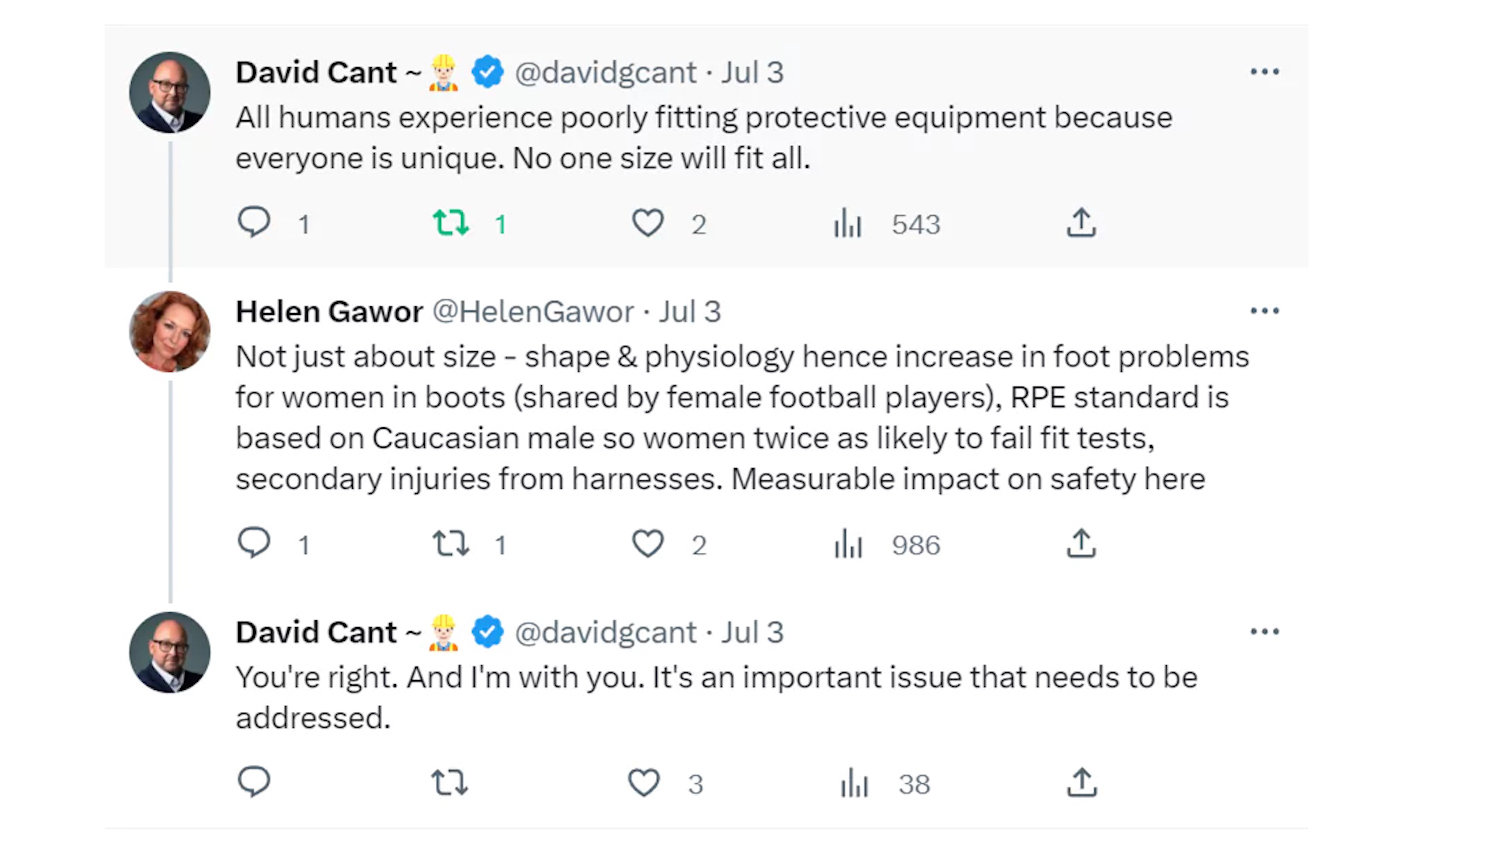Share Helen Gawor's tweet

tap(1081, 543)
